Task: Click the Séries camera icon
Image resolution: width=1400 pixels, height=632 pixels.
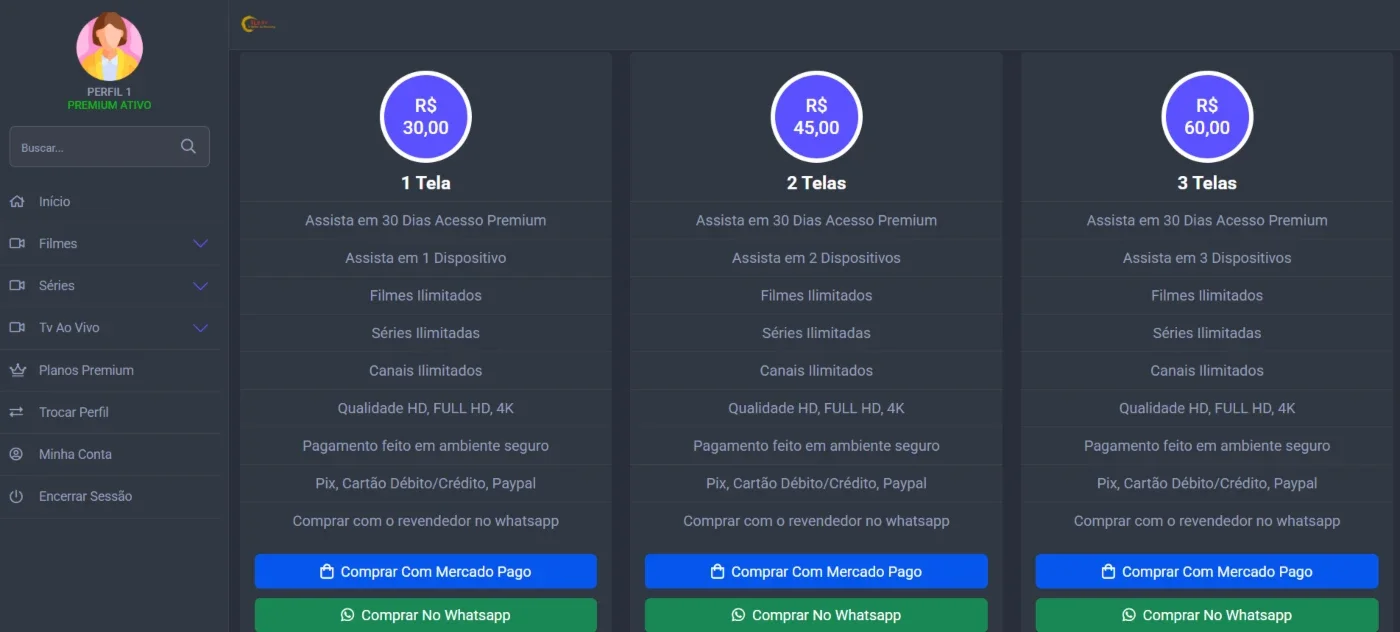Action: coord(17,285)
